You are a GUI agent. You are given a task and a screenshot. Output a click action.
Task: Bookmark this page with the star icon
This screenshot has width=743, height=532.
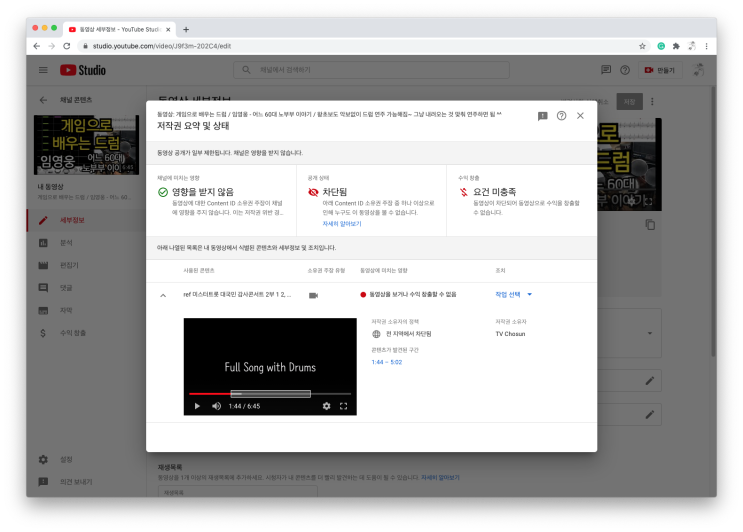point(642,46)
